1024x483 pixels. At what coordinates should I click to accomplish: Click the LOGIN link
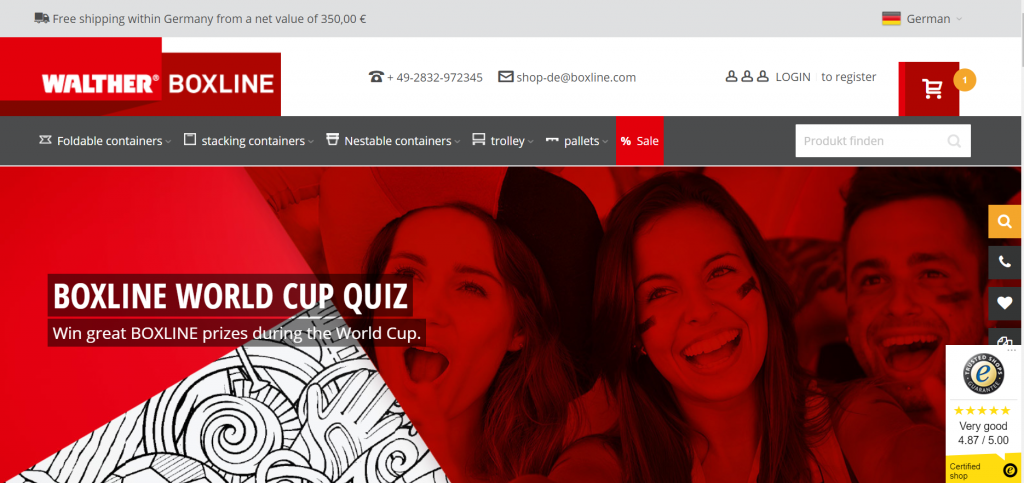793,77
